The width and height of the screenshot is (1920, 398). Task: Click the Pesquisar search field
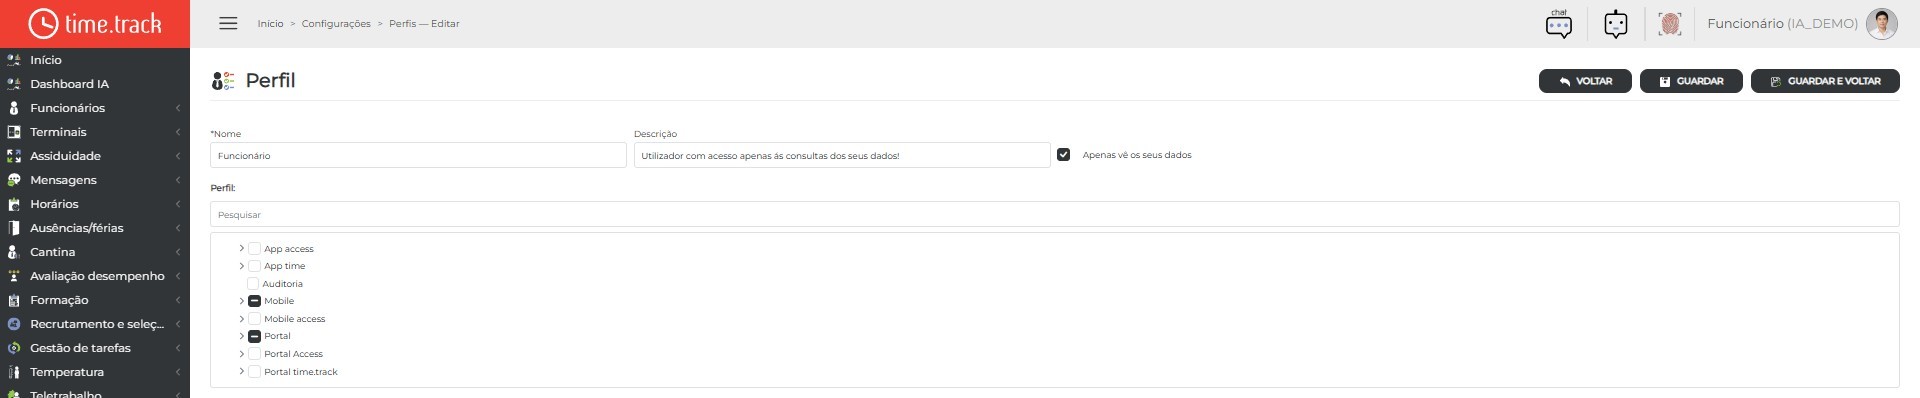(1054, 214)
